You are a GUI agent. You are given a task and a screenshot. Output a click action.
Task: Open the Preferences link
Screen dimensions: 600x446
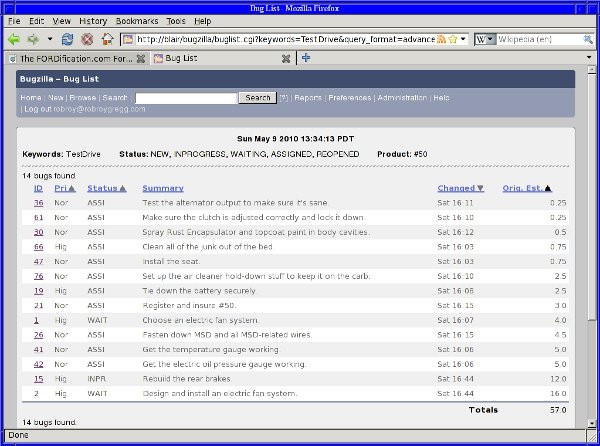350,98
